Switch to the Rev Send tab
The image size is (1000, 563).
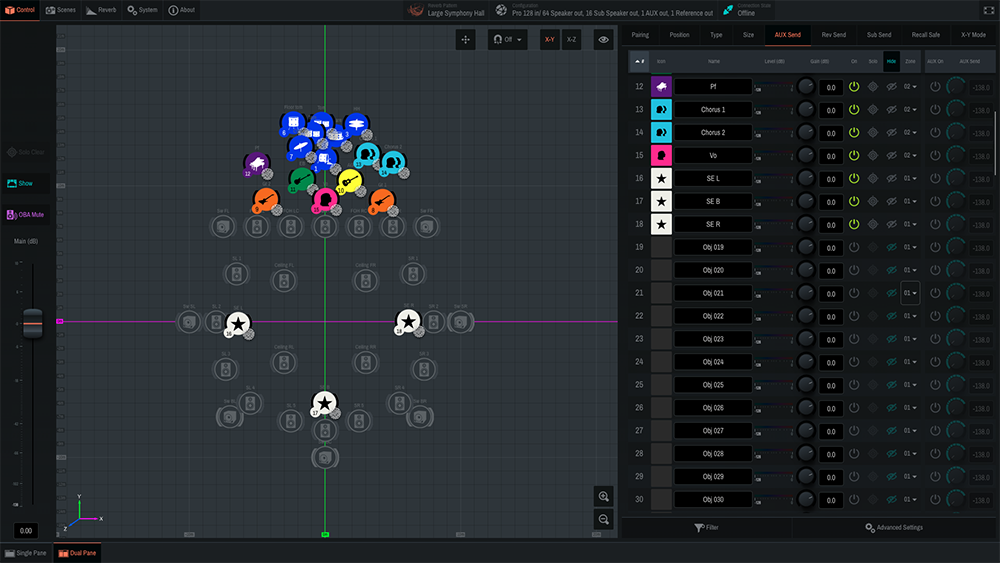point(833,34)
